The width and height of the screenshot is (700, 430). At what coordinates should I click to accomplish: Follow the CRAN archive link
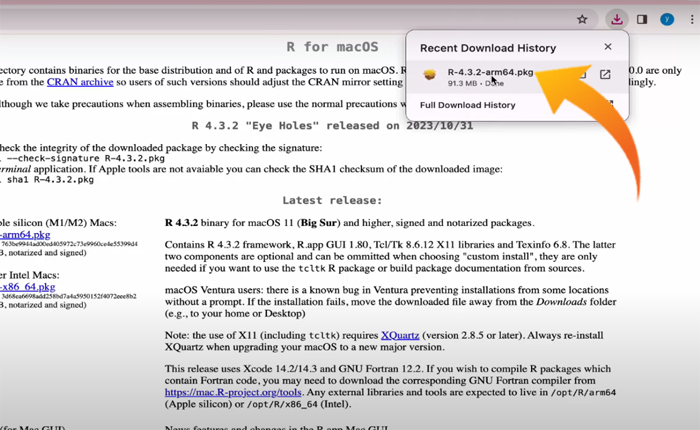pos(80,82)
